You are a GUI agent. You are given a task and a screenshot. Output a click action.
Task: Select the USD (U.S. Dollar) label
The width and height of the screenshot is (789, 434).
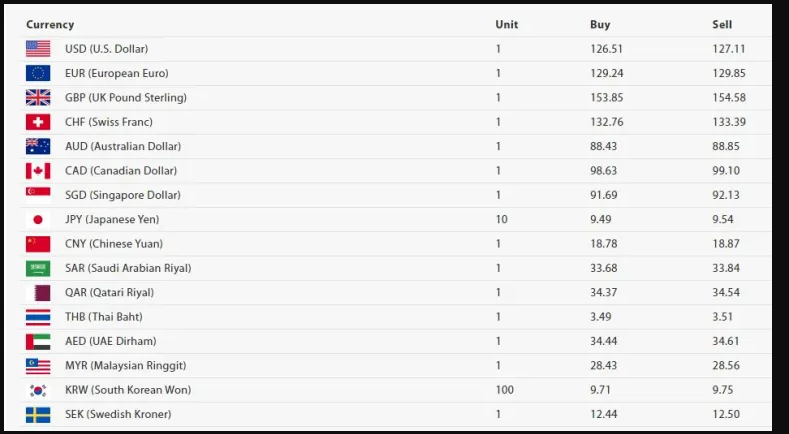click(107, 49)
